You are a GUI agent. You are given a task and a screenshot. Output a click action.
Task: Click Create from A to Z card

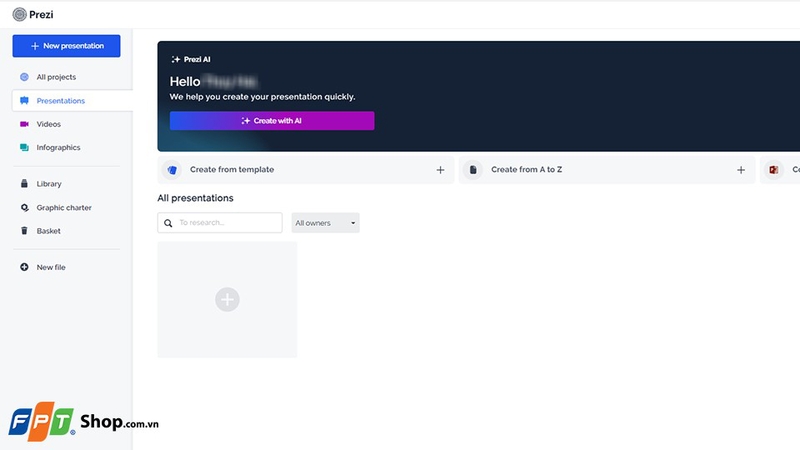pos(607,169)
